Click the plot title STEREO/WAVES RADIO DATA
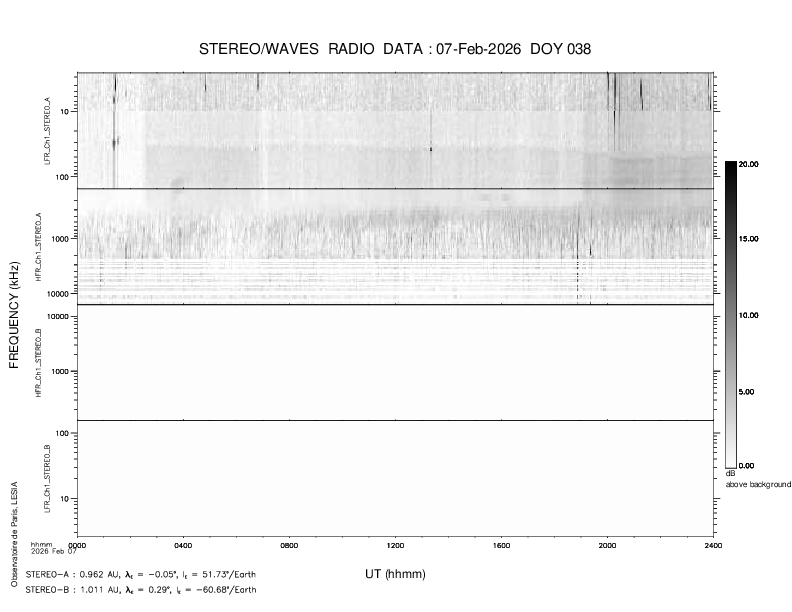The image size is (792, 612). pyautogui.click(x=395, y=49)
